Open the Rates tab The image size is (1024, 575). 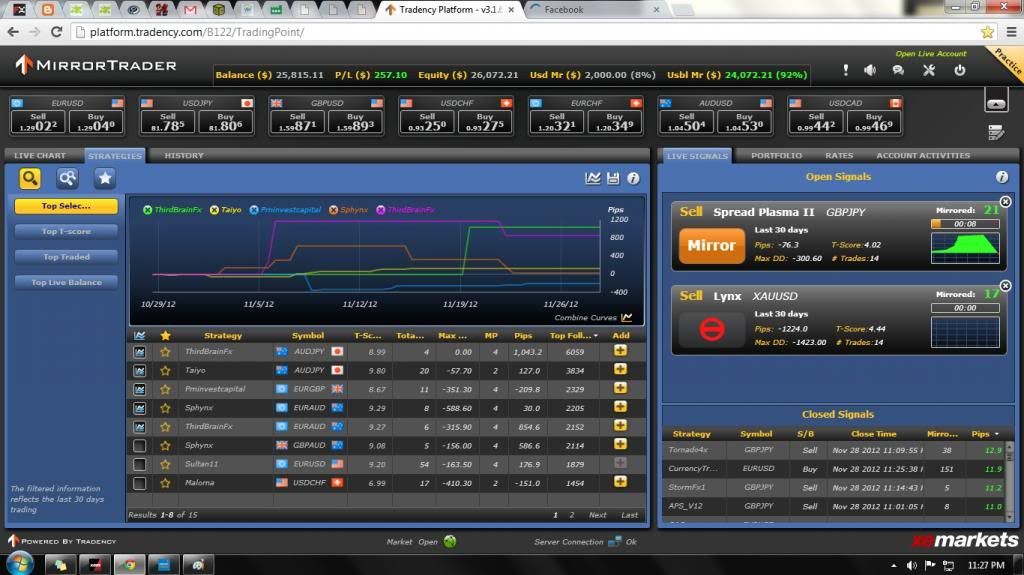point(839,156)
